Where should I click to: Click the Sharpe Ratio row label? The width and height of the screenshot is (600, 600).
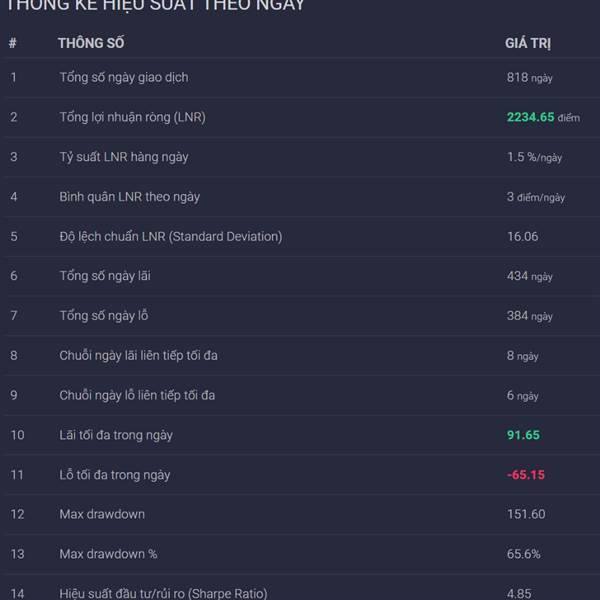(x=163, y=593)
